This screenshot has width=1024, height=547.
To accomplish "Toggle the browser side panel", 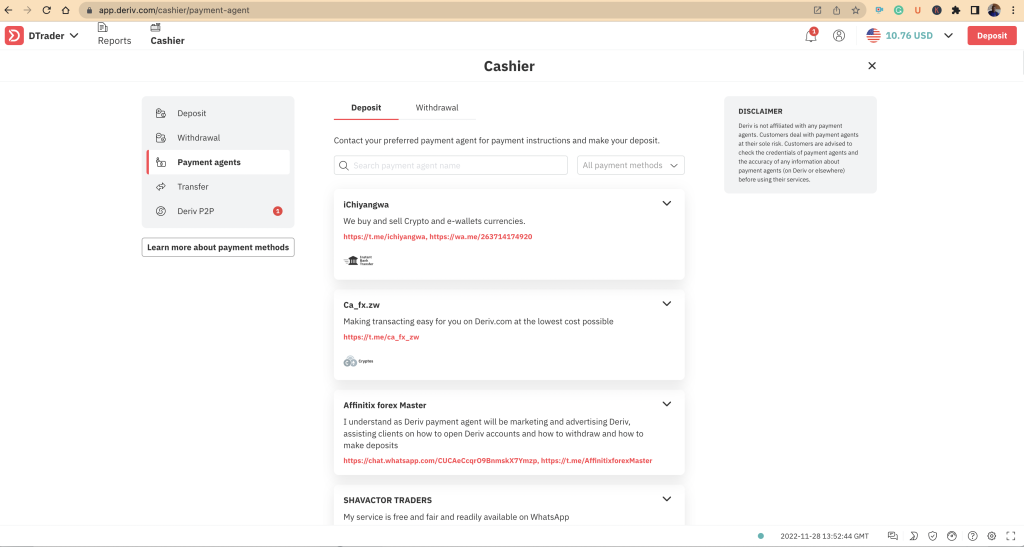I will click(x=975, y=10).
